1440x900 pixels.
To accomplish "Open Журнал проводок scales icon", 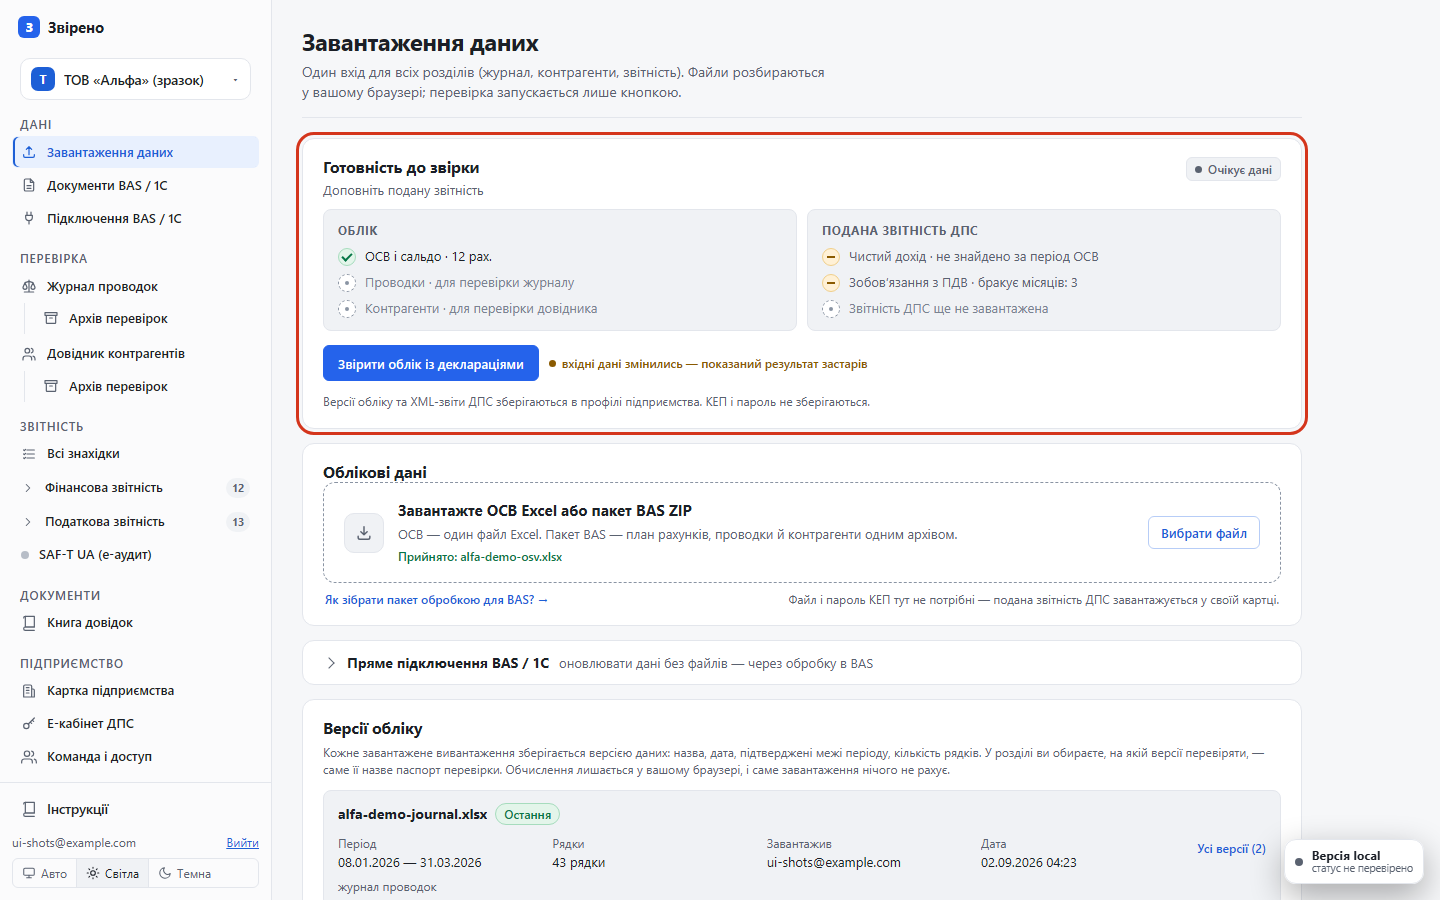I will click(x=29, y=286).
